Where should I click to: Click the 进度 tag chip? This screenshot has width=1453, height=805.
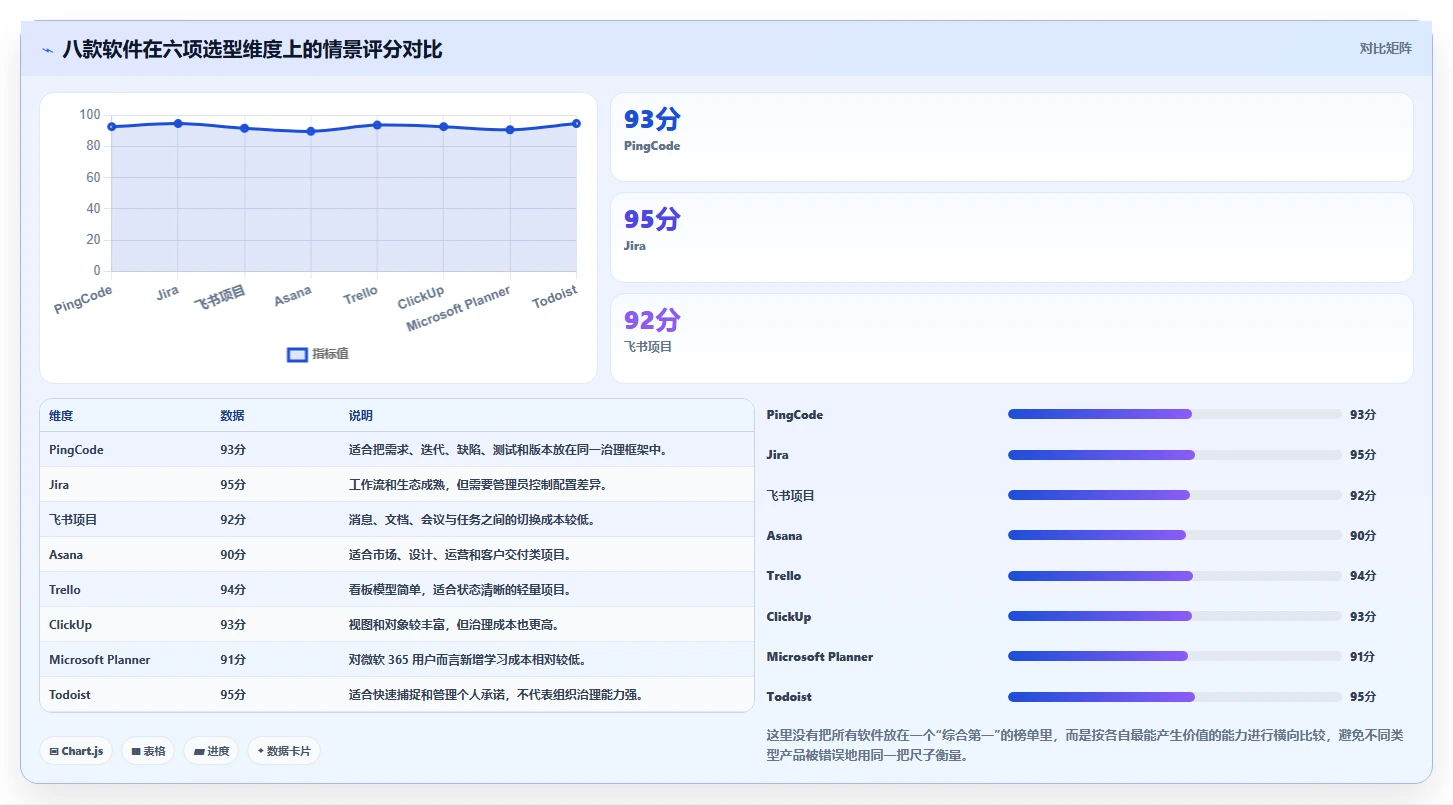coord(211,751)
